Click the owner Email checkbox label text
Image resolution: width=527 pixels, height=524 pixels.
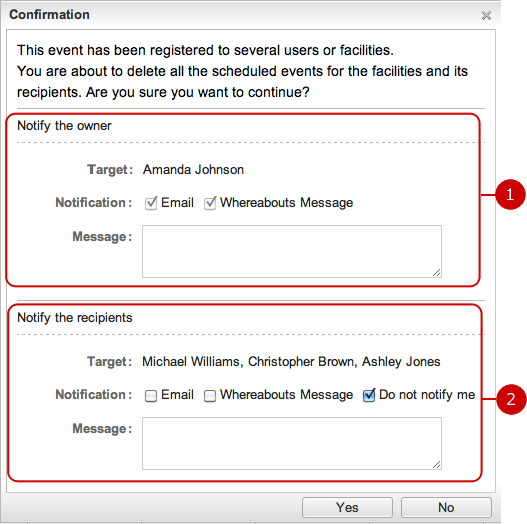pyautogui.click(x=177, y=203)
